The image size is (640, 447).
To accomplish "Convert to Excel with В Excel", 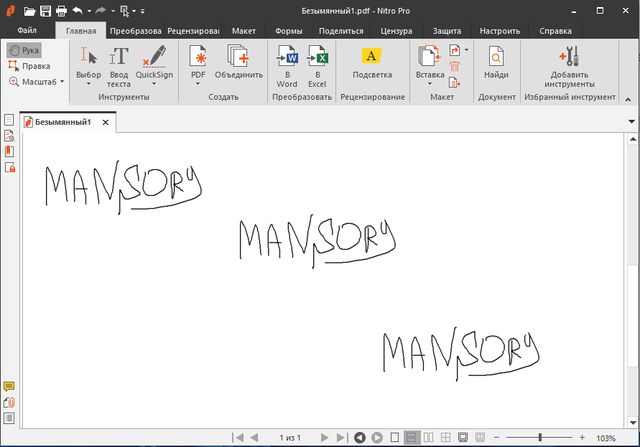I will [x=318, y=57].
